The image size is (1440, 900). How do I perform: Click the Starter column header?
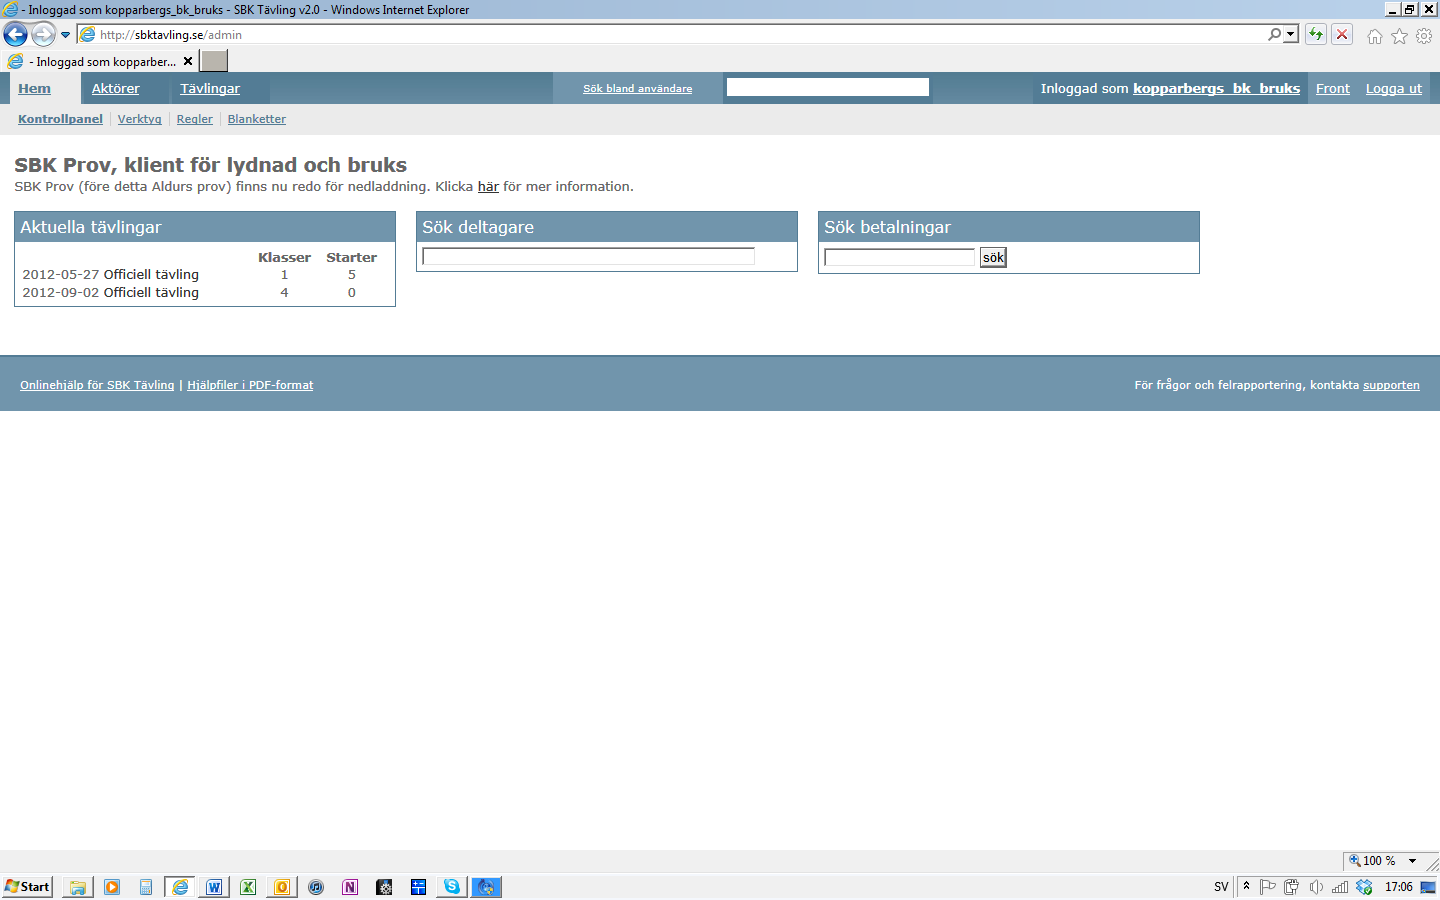coord(352,257)
